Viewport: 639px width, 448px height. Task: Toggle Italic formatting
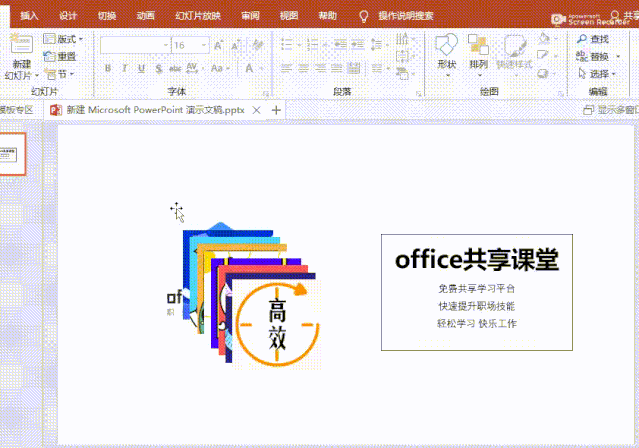pos(125,68)
